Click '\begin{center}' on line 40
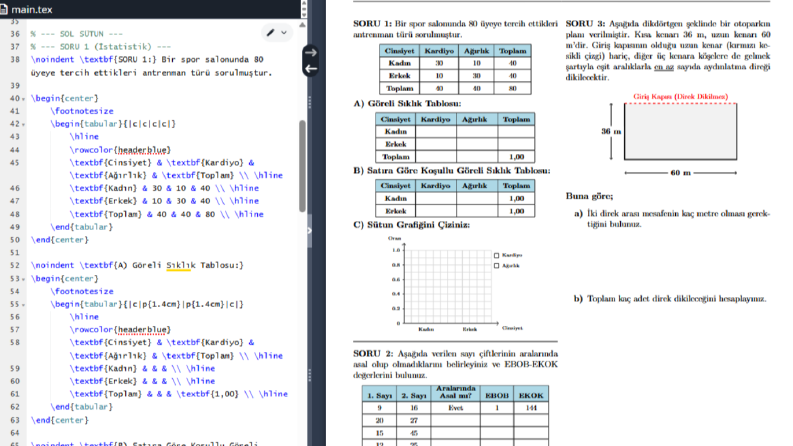The height and width of the screenshot is (446, 793). click(x=65, y=98)
